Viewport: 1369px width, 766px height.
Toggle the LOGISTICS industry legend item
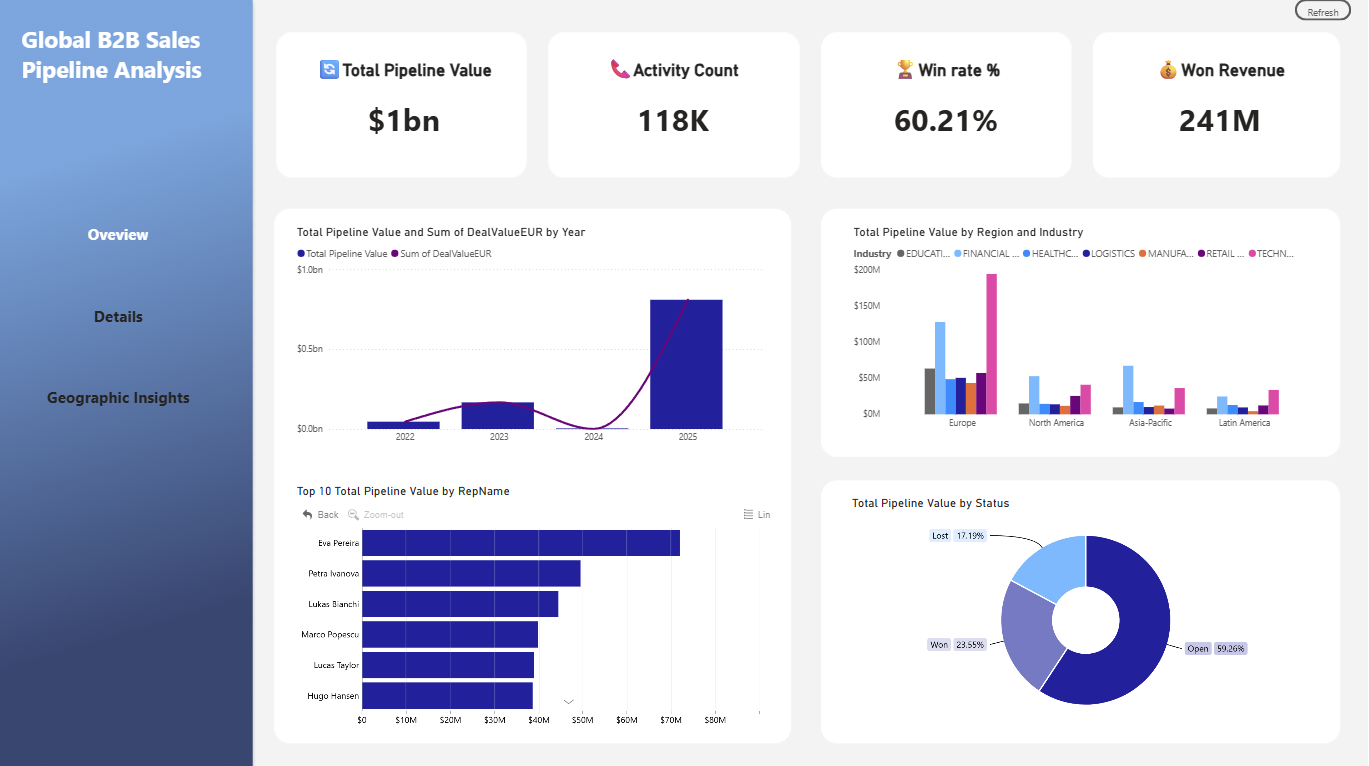1109,254
